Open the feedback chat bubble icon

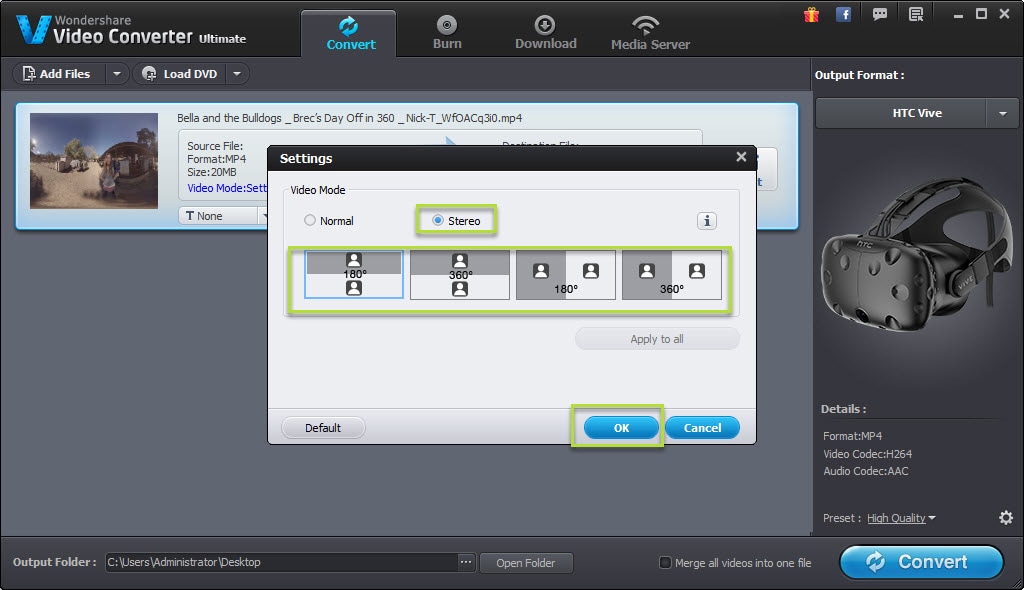point(880,14)
